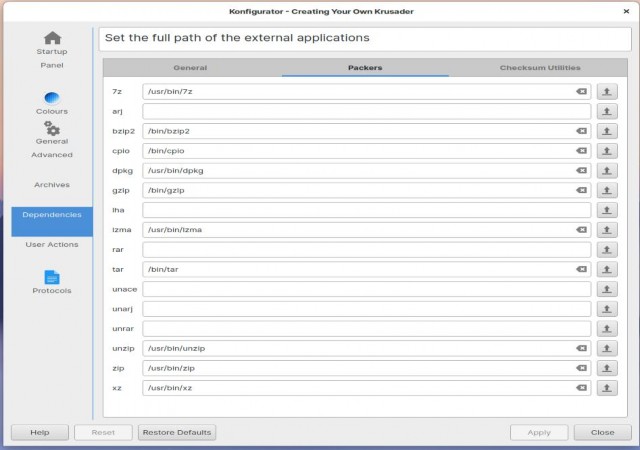Image resolution: width=640 pixels, height=450 pixels.
Task: Click the Close button
Action: (602, 432)
